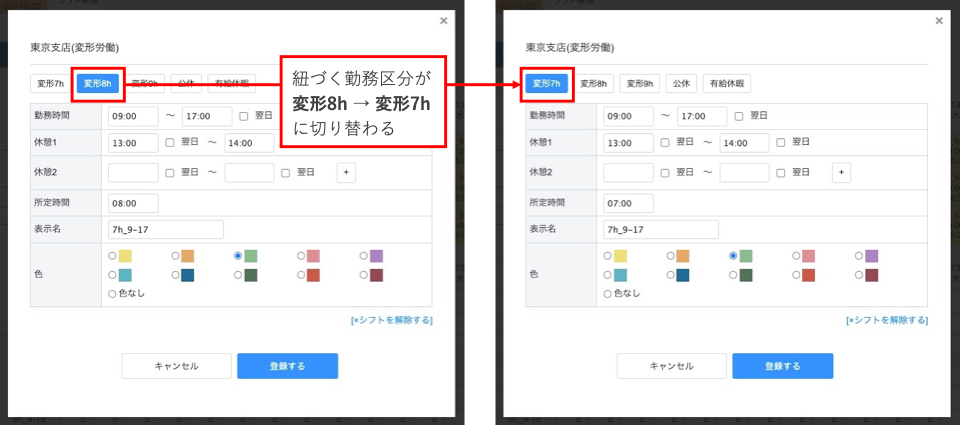The height and width of the screenshot is (425, 960).
Task: Click the シフトを解除する link in right dialog
Action: [x=886, y=320]
